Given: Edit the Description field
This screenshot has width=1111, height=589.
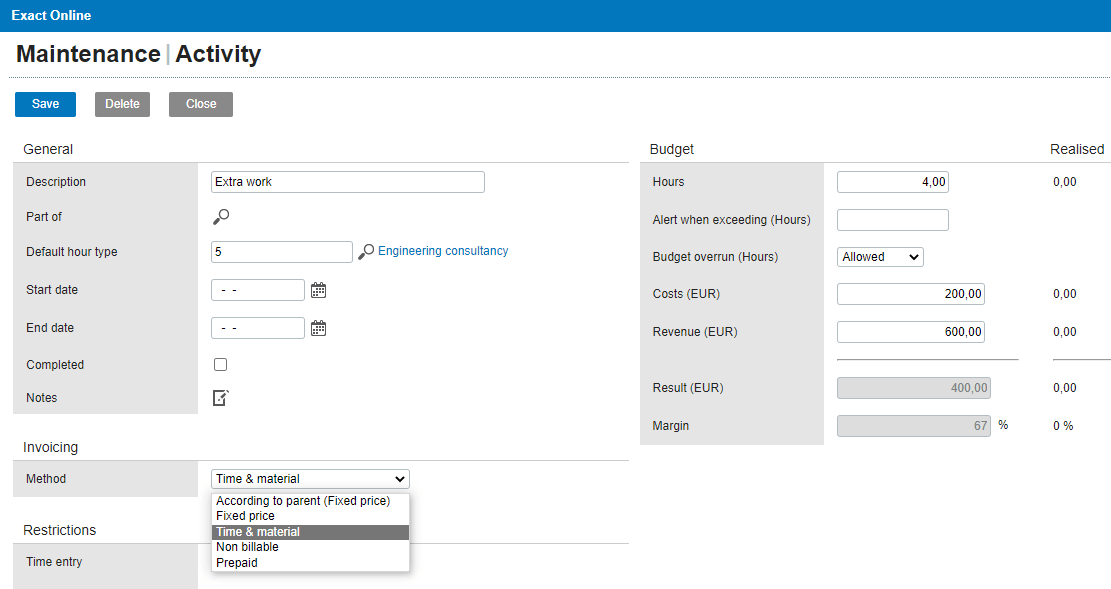Looking at the screenshot, I should (348, 181).
